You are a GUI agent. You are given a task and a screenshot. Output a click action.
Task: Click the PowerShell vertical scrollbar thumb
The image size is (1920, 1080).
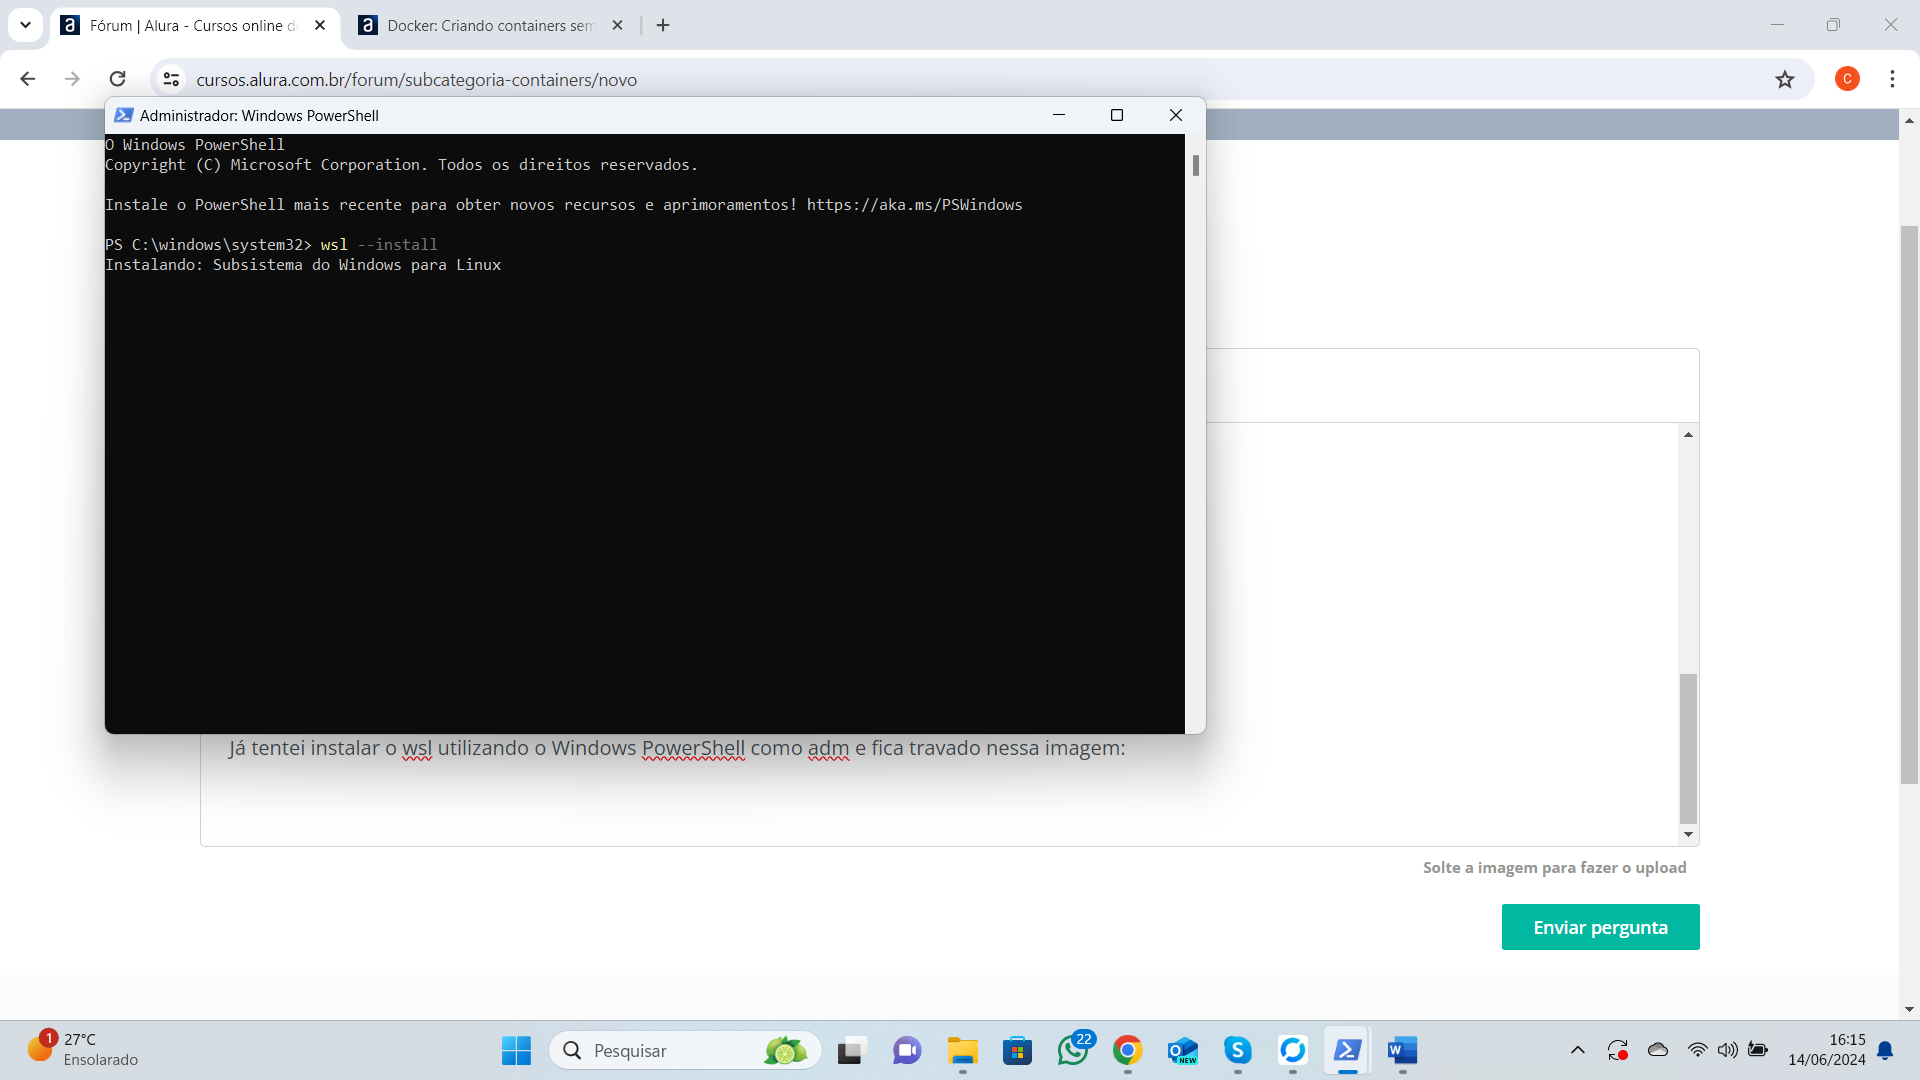(x=1195, y=165)
